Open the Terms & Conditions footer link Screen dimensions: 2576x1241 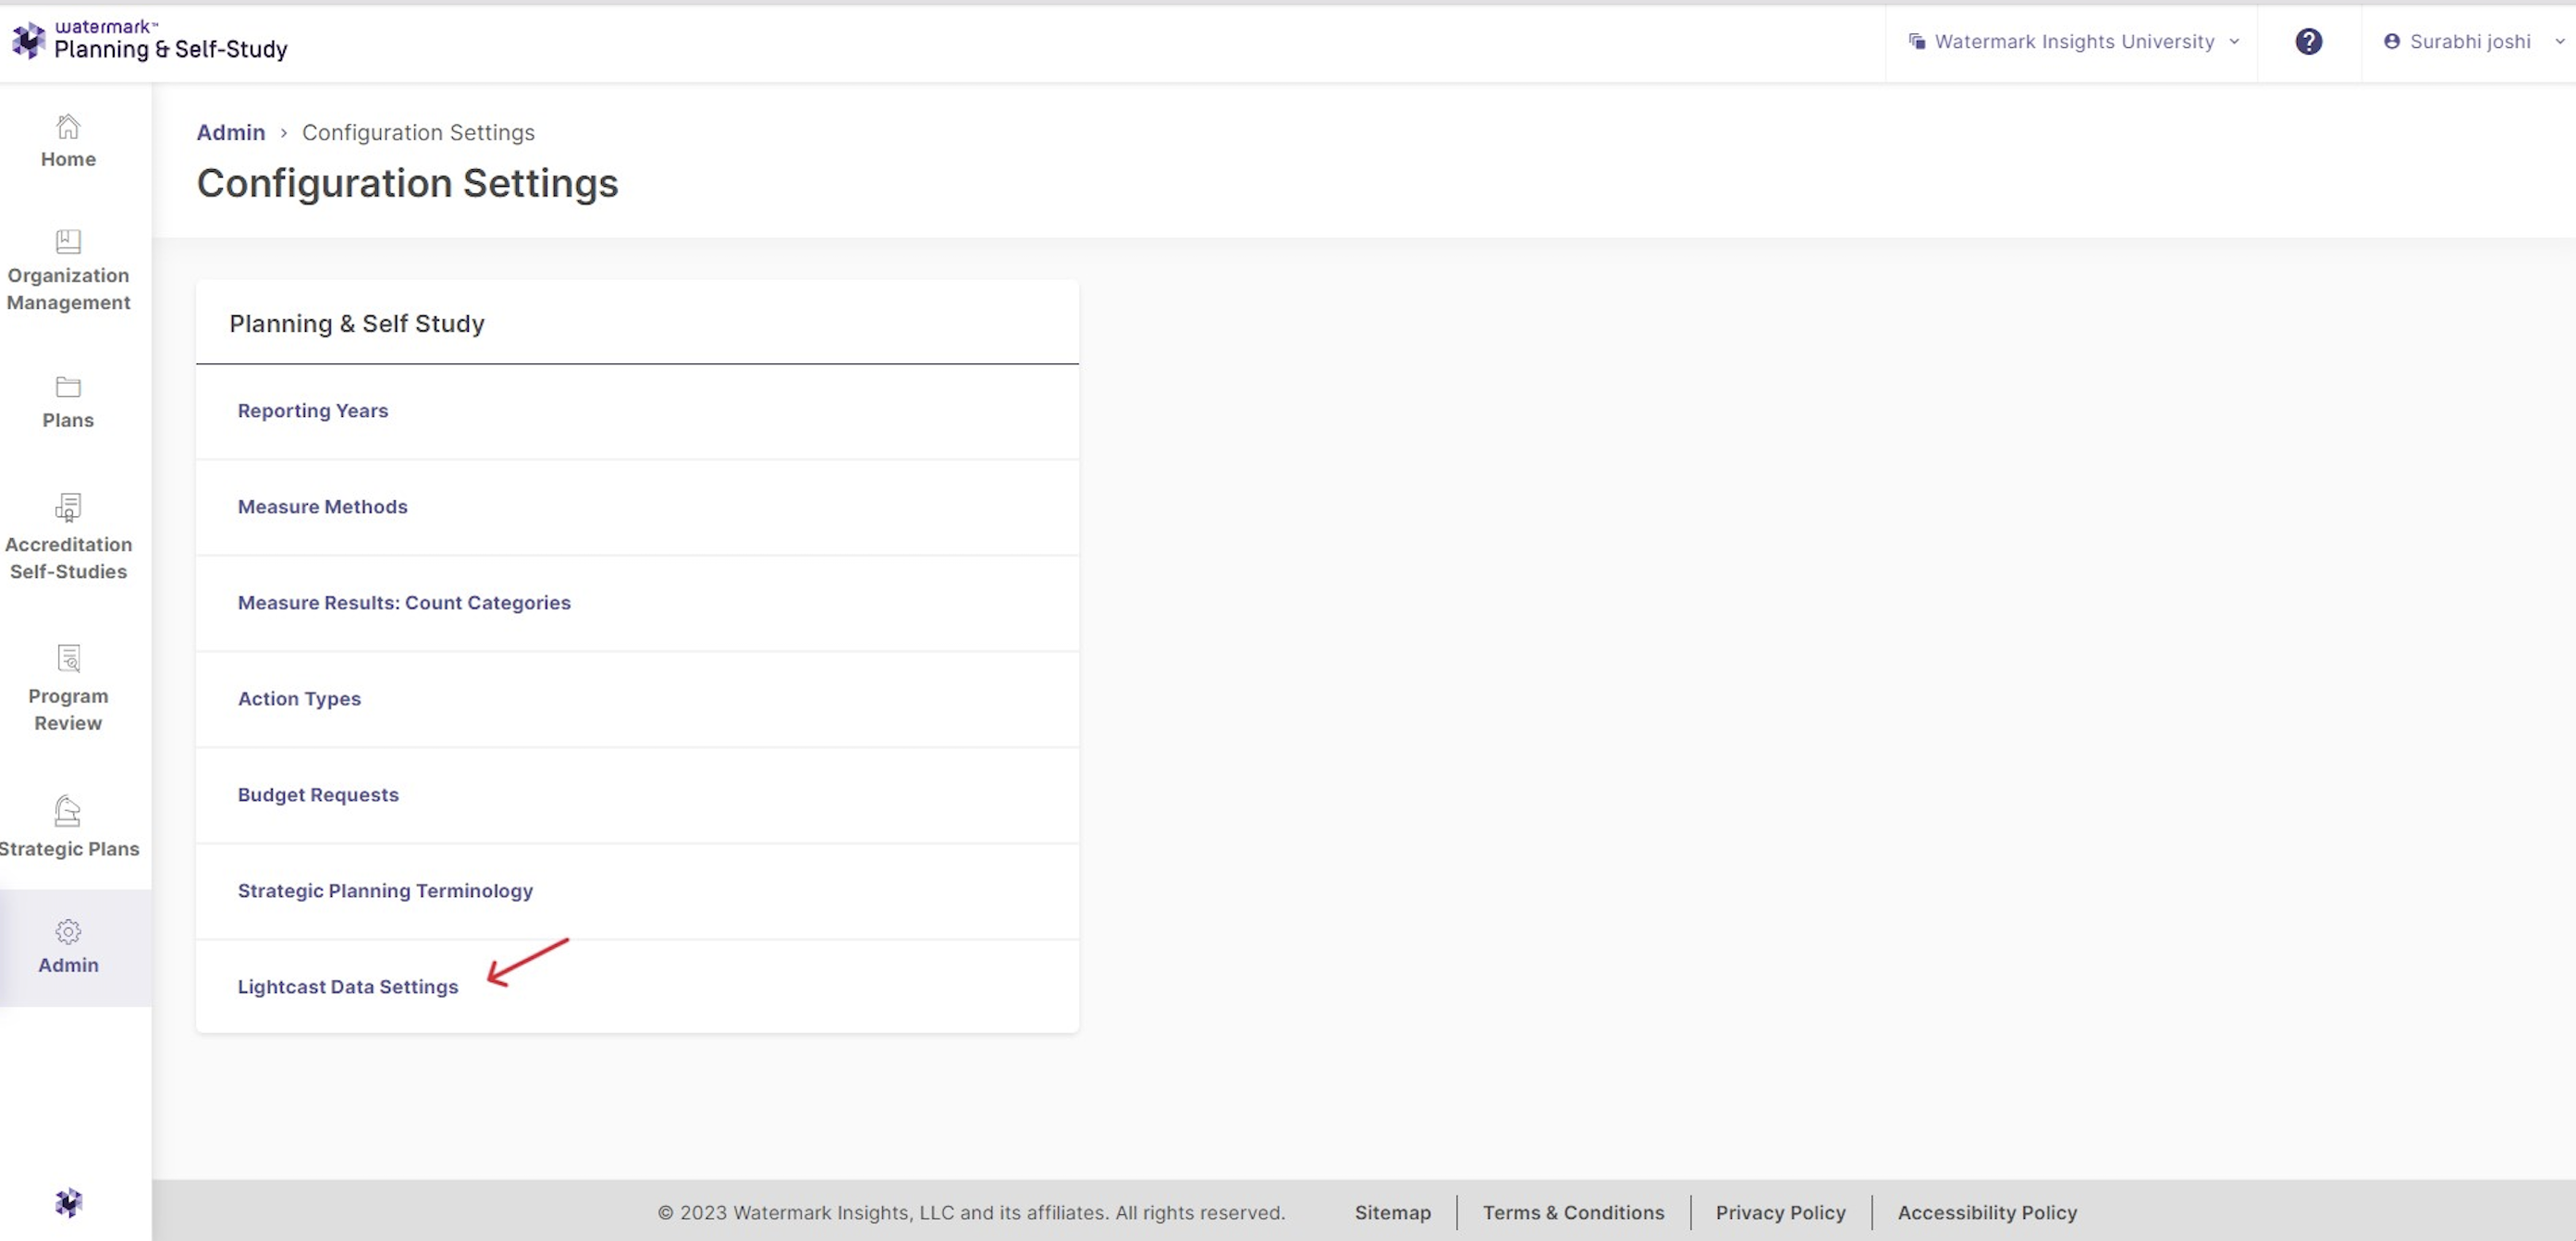(x=1573, y=1212)
